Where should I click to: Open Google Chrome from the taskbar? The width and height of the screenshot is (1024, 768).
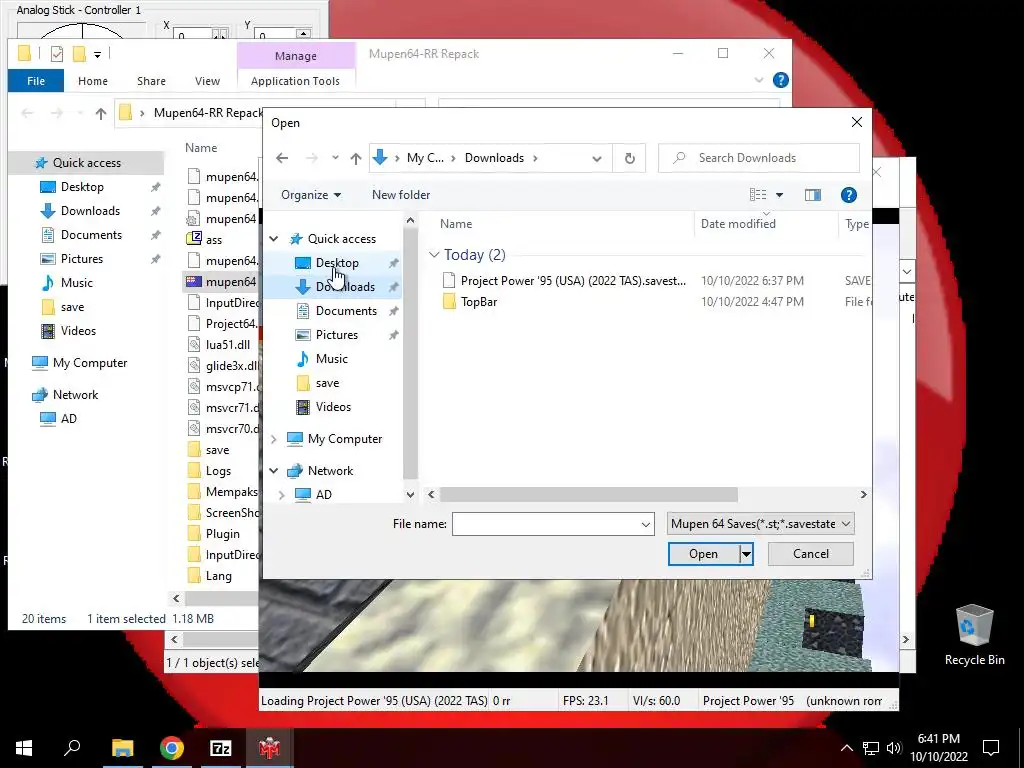(x=172, y=748)
